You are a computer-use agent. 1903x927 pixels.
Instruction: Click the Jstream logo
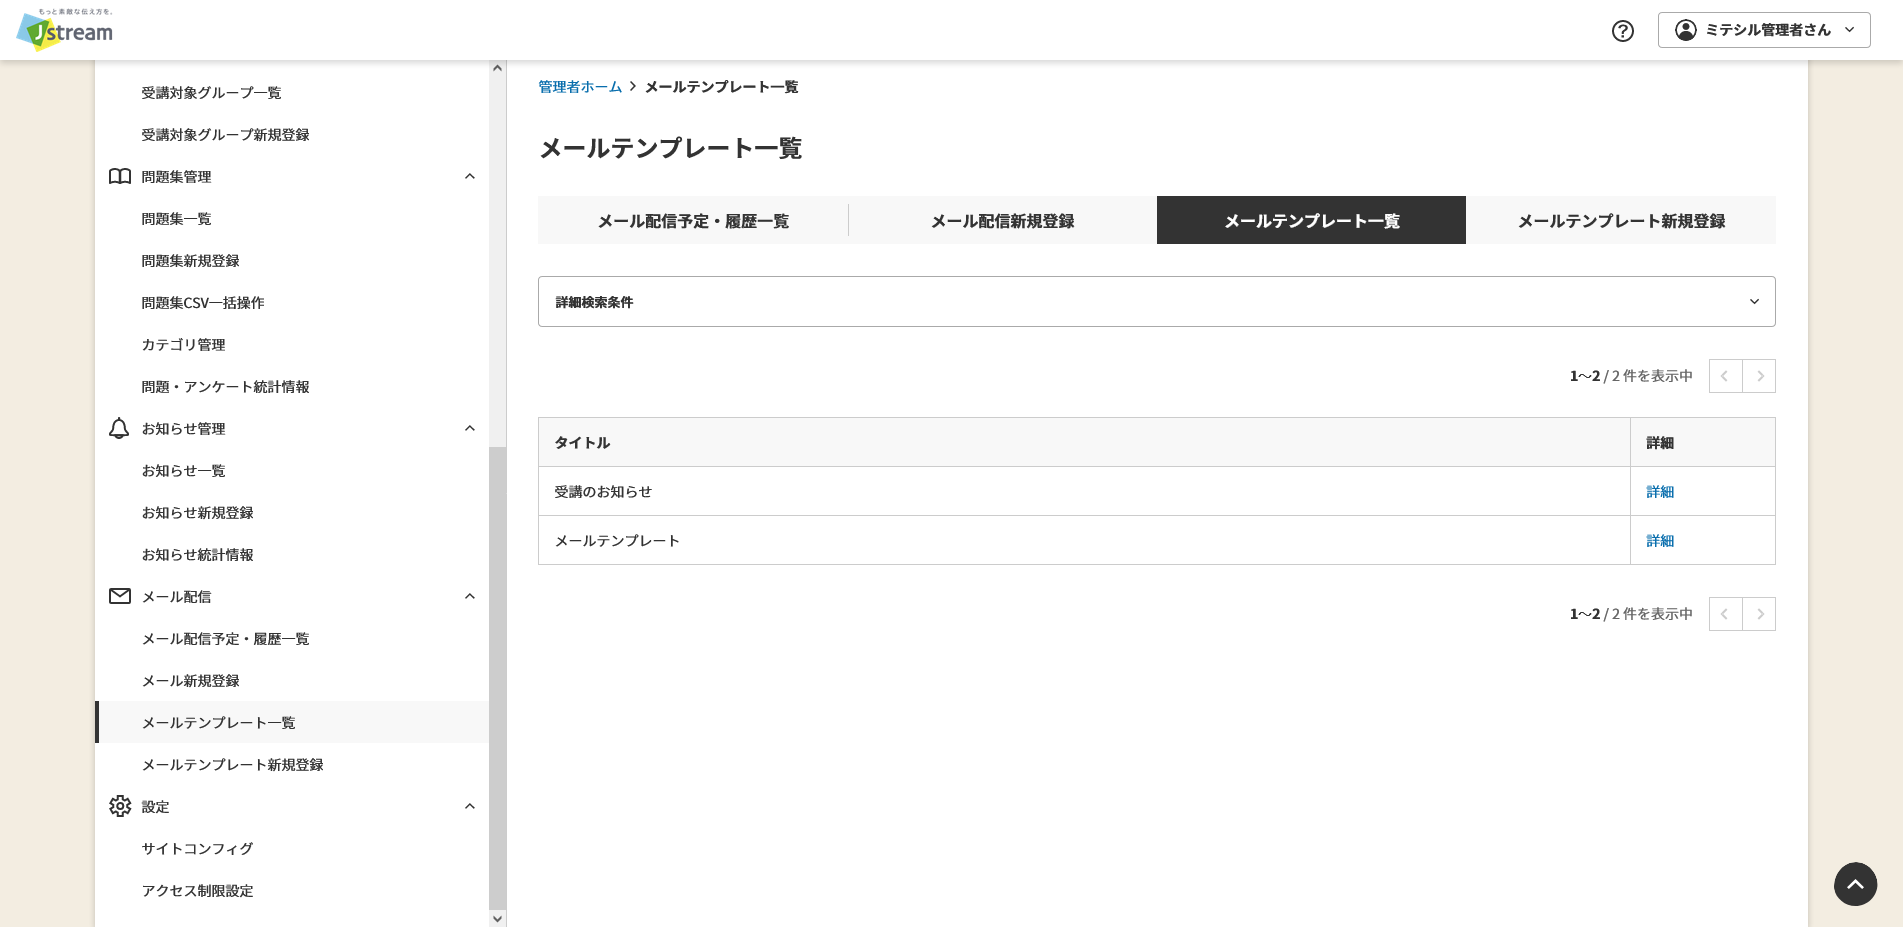pos(65,30)
